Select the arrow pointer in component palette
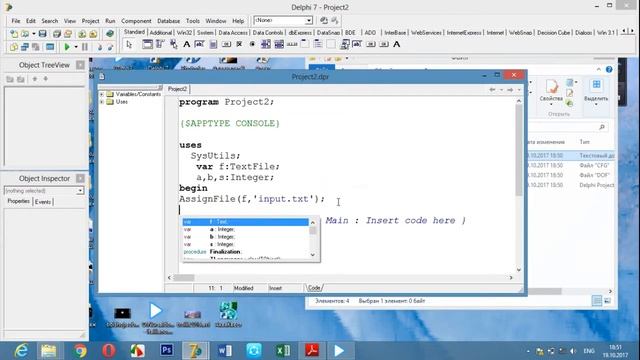The height and width of the screenshot is (360, 640). pos(129,44)
